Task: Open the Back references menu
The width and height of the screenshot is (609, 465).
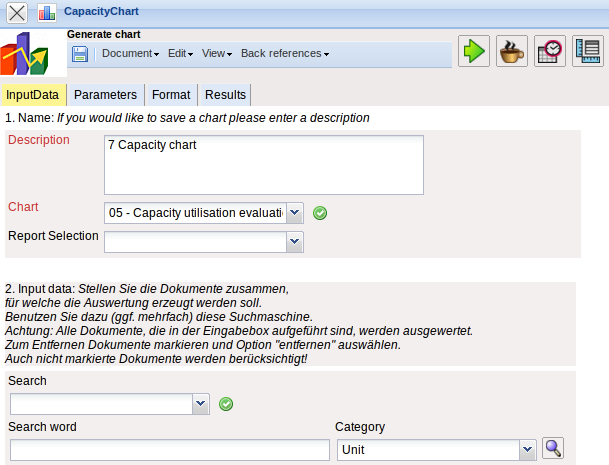Action: tap(285, 54)
